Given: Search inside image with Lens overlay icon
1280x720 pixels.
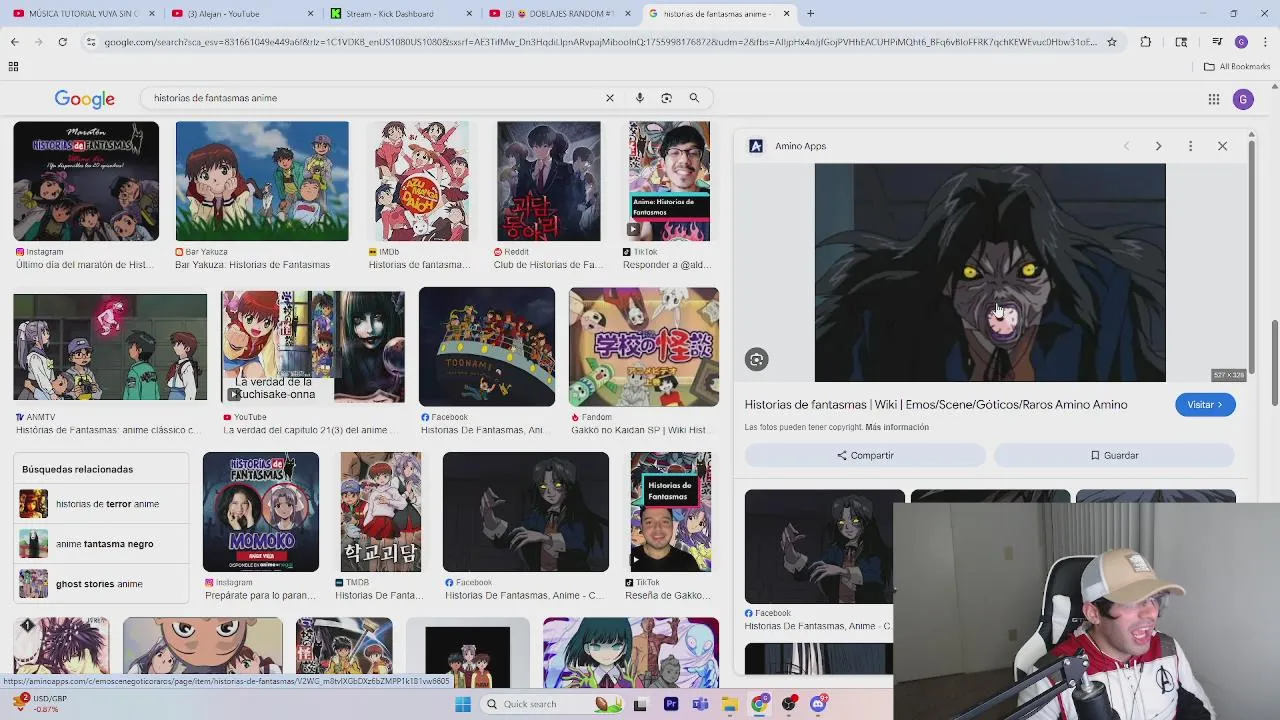Looking at the screenshot, I should pos(757,360).
